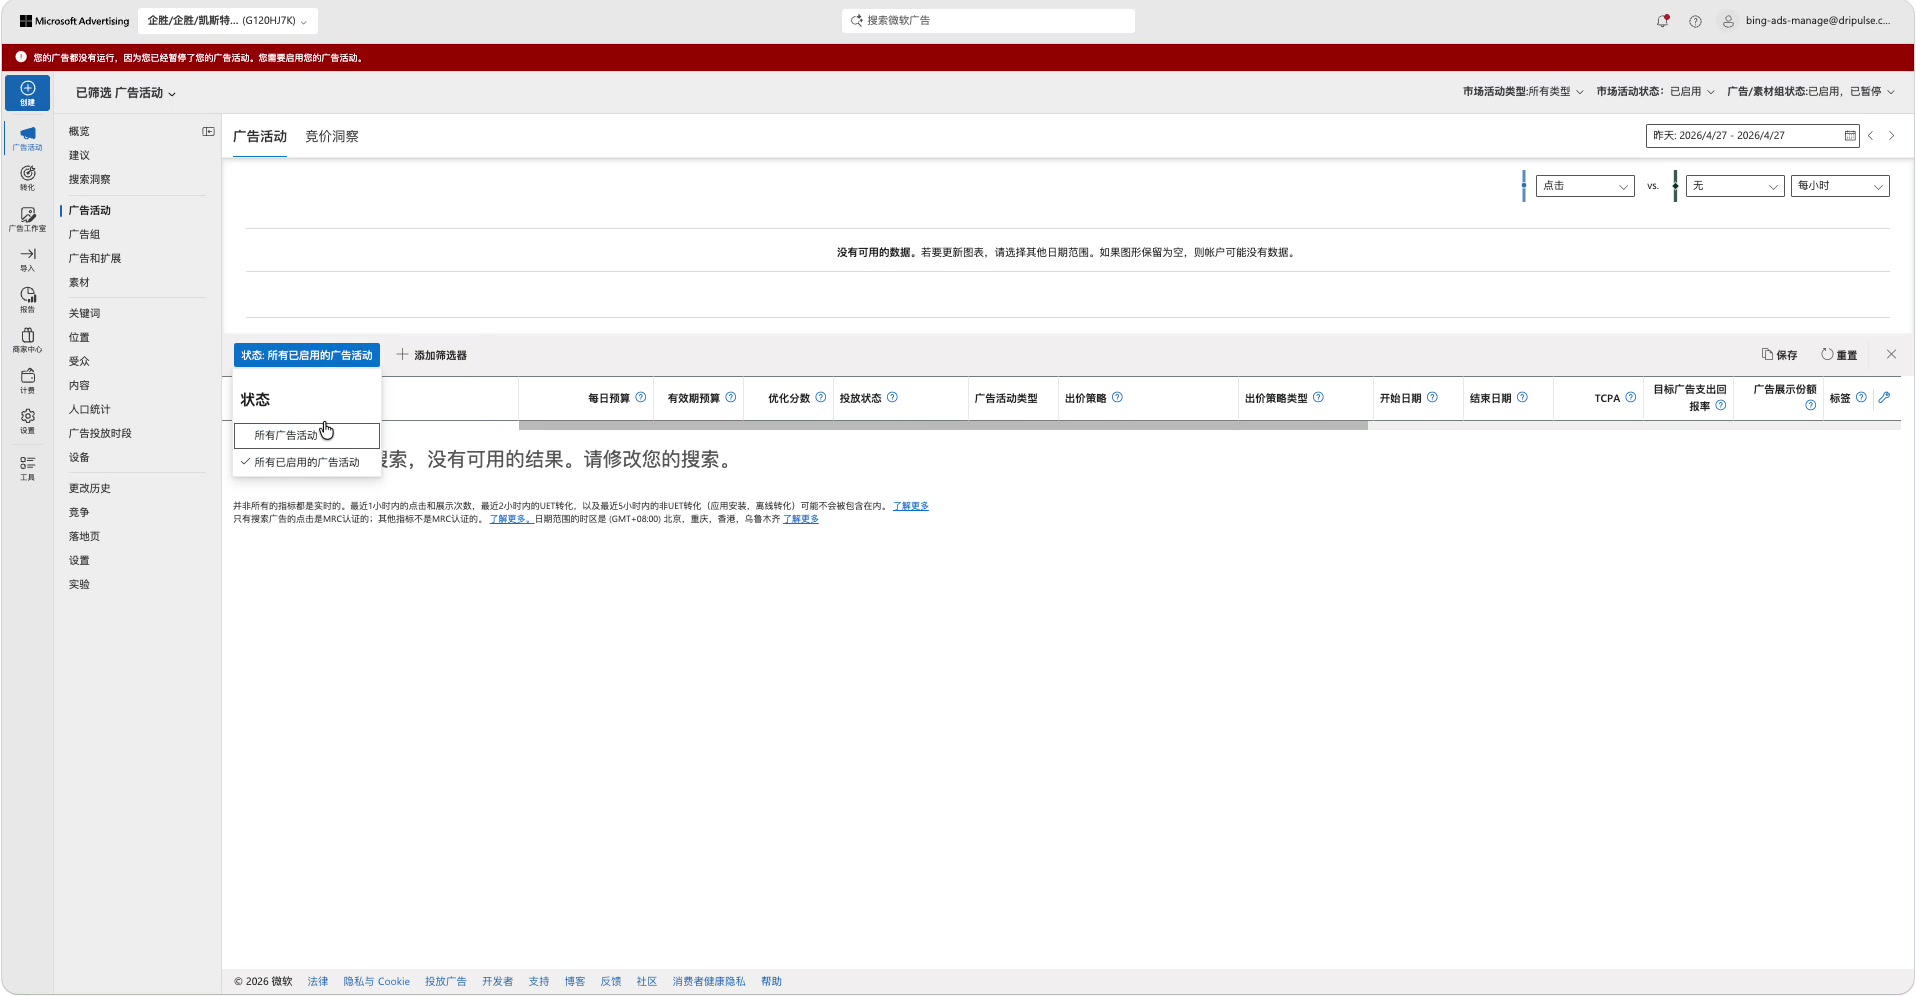Image resolution: width=1916 pixels, height=996 pixels.
Task: Click the help icon beside TCPA
Action: click(x=1631, y=397)
